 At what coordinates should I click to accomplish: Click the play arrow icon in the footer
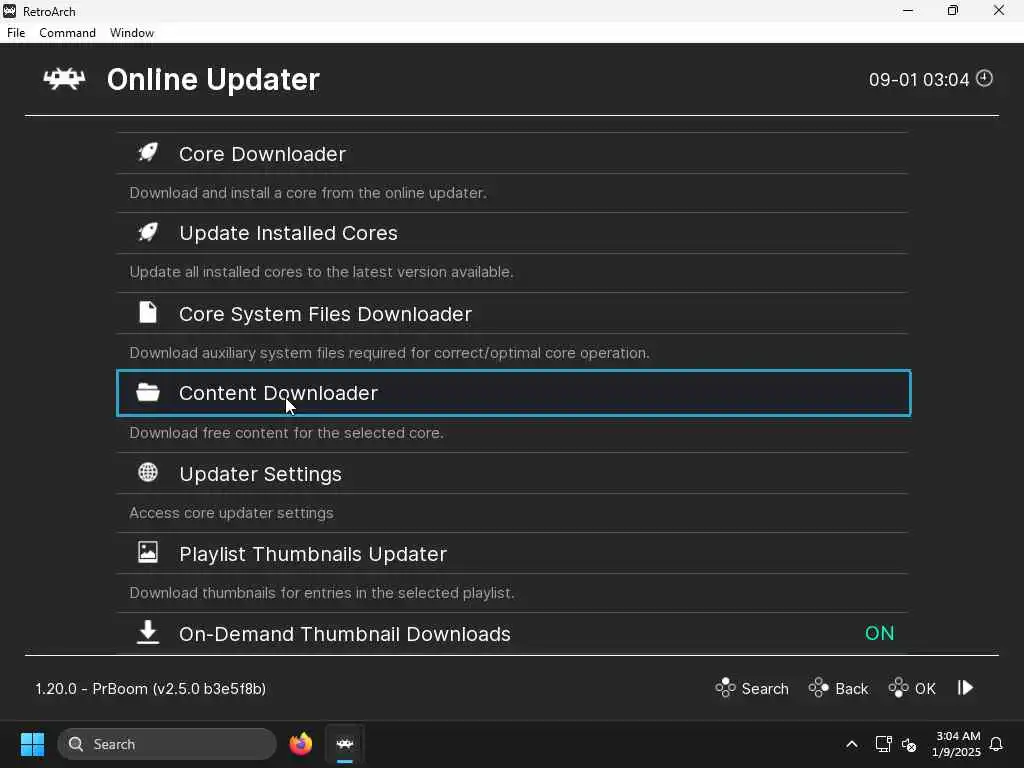pos(965,688)
